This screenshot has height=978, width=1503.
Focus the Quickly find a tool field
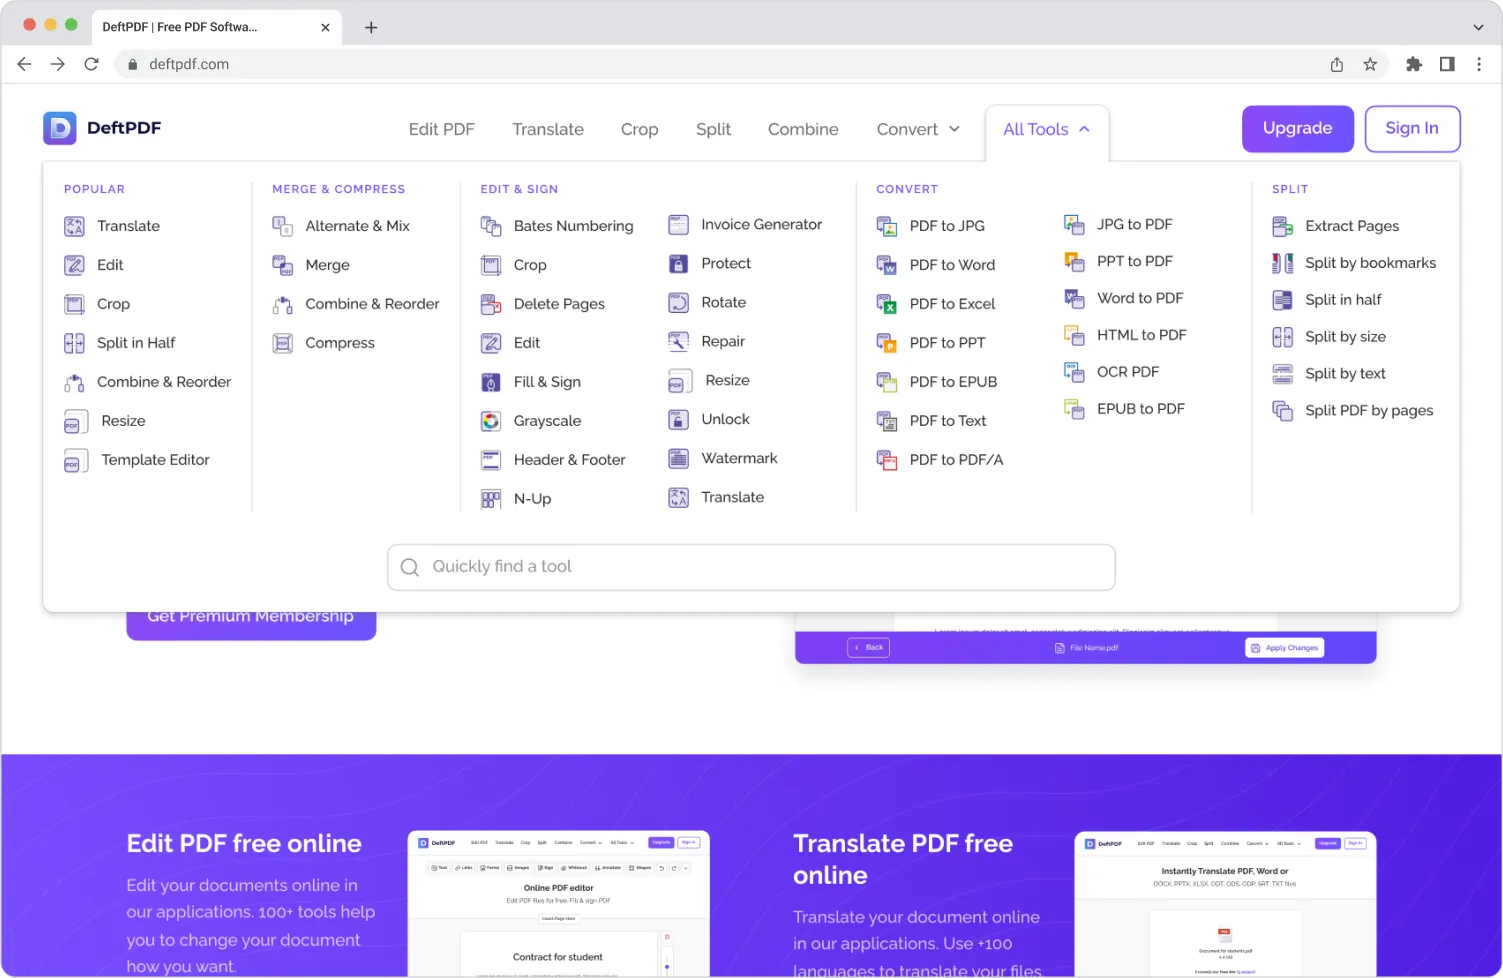(x=751, y=567)
